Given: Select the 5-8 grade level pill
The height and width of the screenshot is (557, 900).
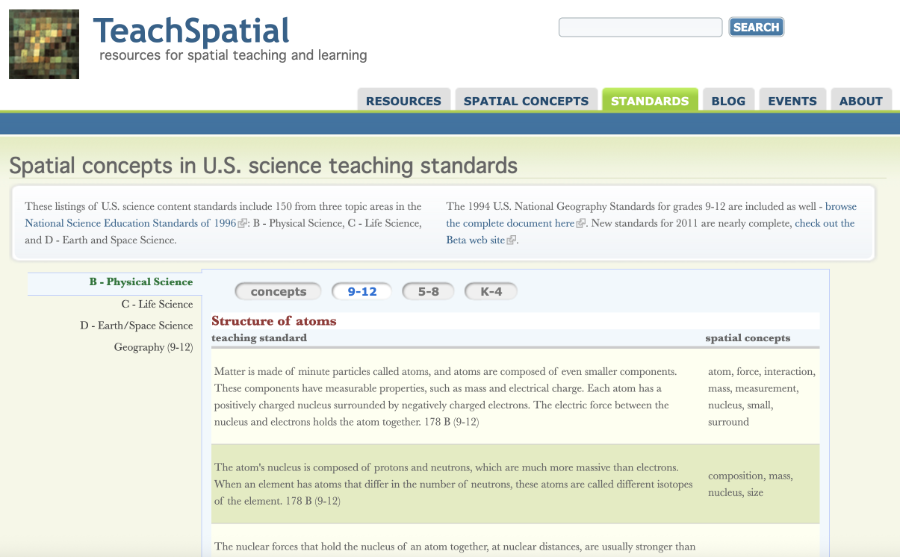Looking at the screenshot, I should pos(428,292).
